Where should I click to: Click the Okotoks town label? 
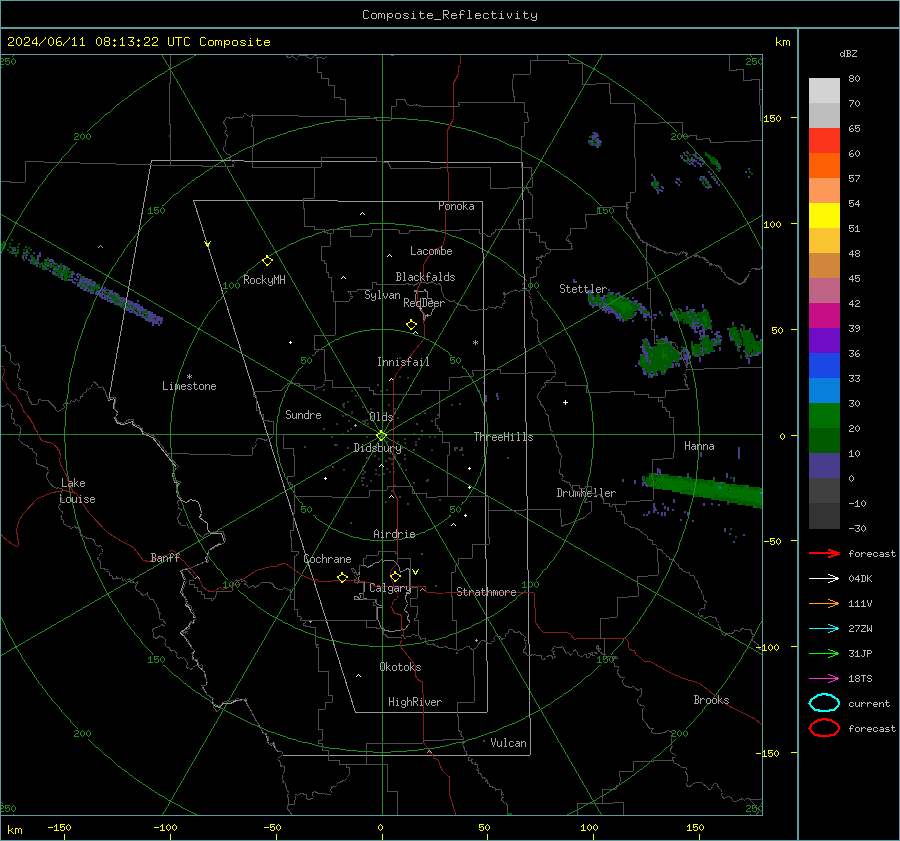pos(400,667)
